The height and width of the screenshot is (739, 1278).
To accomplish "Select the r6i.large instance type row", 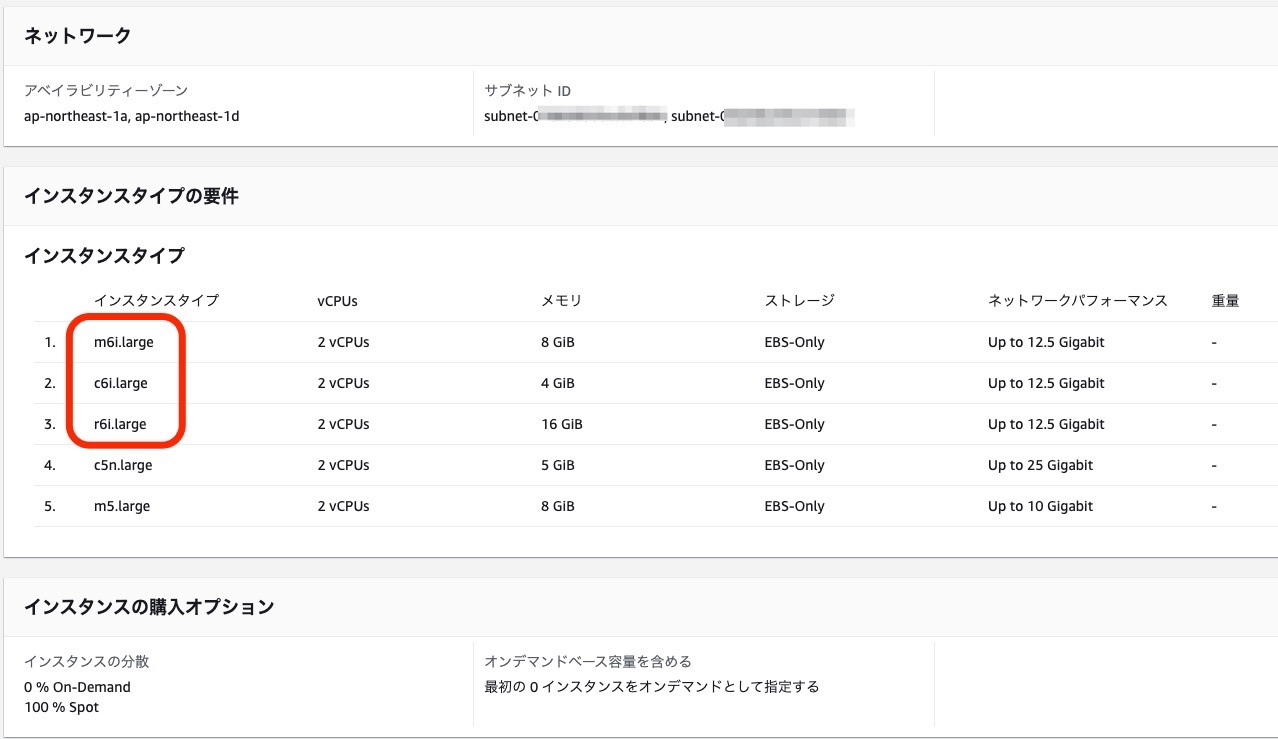I will [x=120, y=424].
